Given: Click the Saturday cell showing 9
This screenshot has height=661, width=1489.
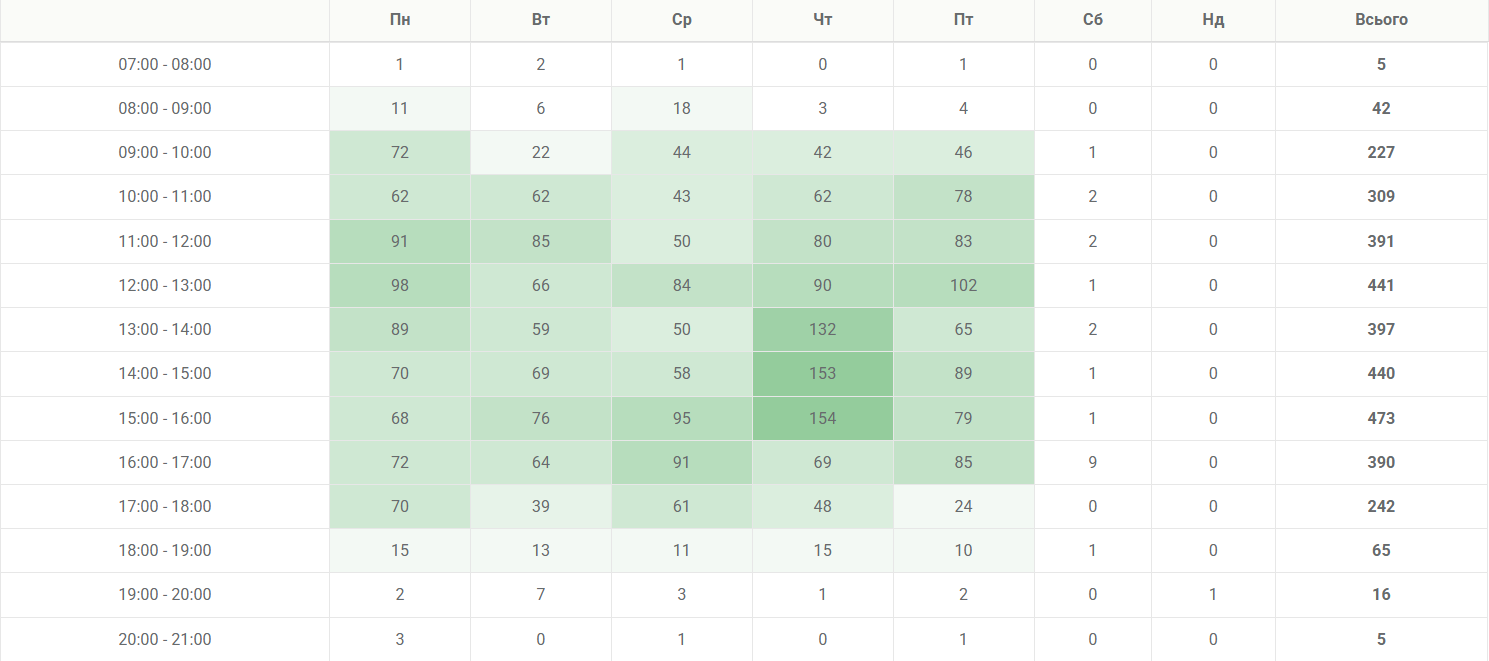Looking at the screenshot, I should (x=1093, y=462).
